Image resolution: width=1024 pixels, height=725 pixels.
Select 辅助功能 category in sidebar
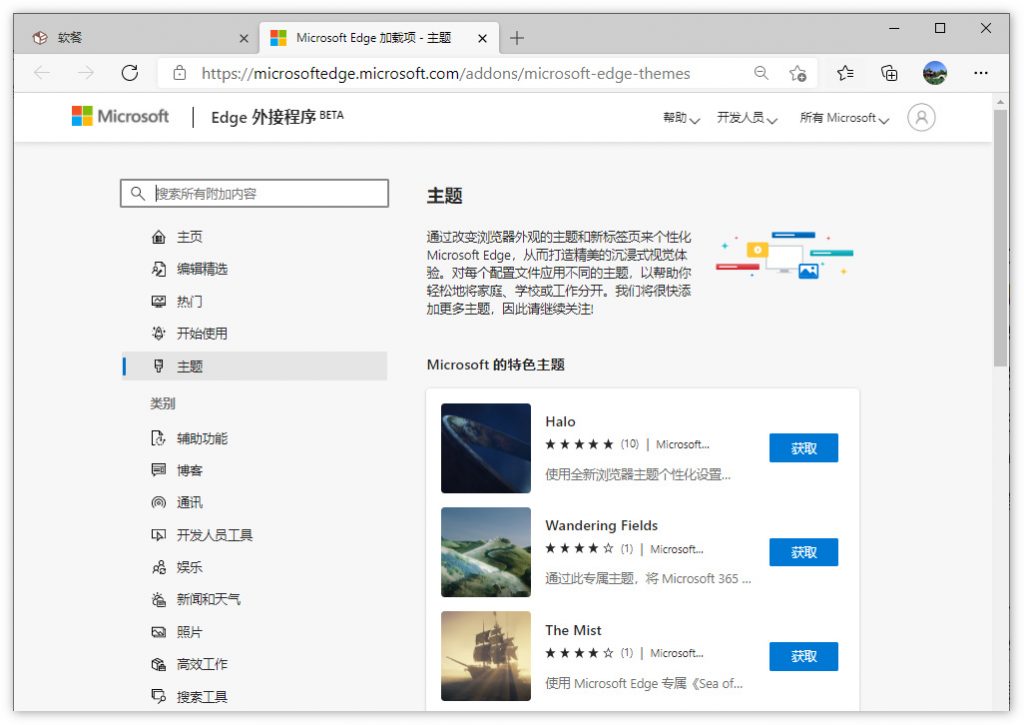coord(202,438)
